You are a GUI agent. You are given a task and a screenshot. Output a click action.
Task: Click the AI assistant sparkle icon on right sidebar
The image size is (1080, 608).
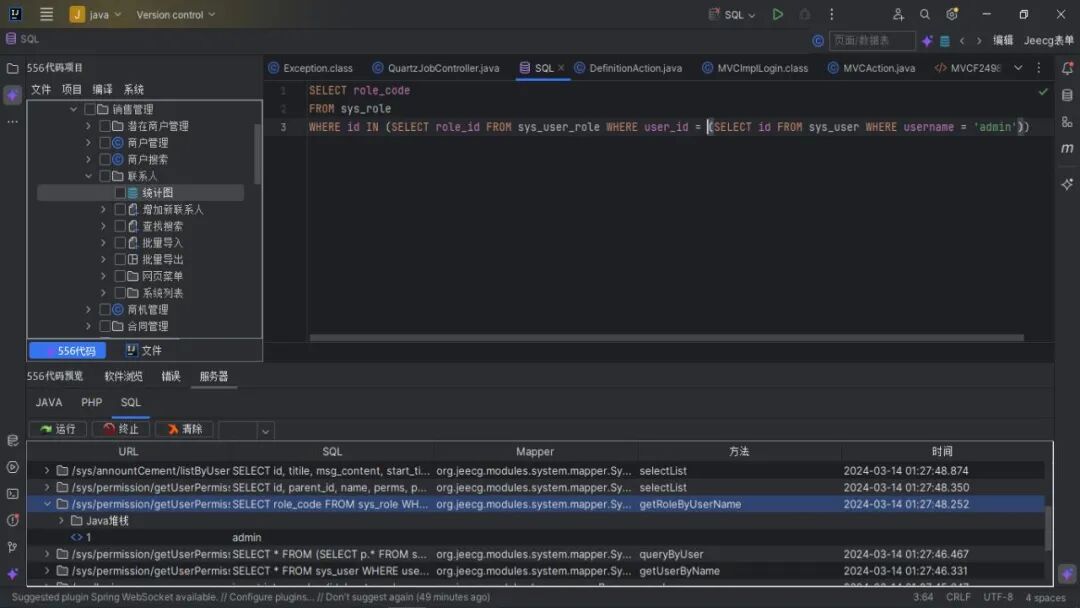click(x=1067, y=185)
